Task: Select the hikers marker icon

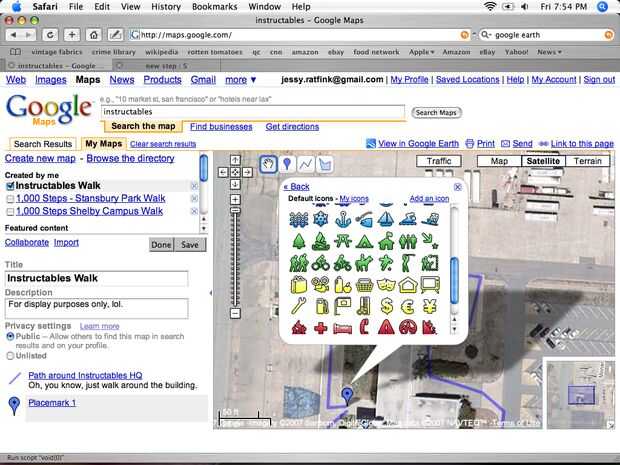Action: (299, 263)
